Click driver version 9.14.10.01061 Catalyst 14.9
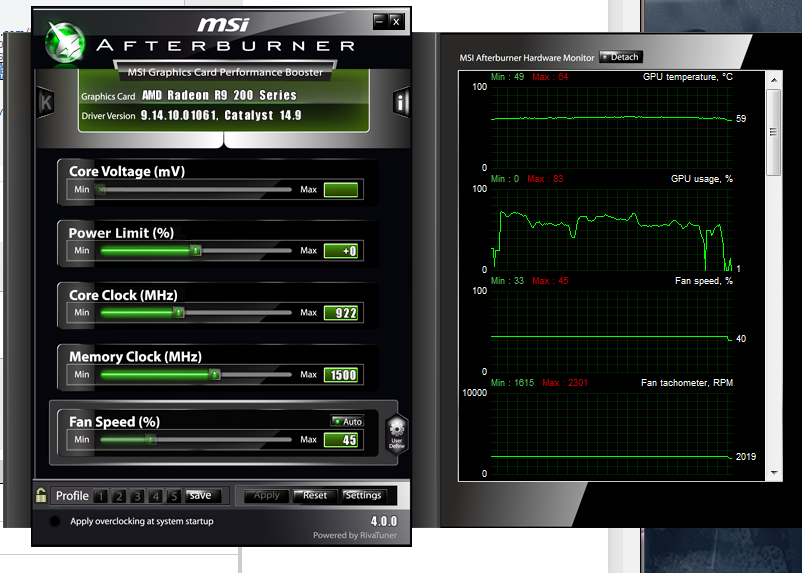 point(221,115)
